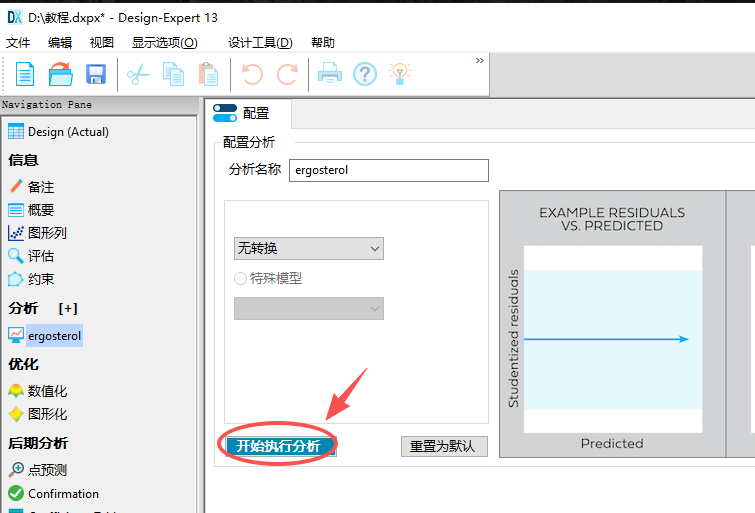
Task: Open the 设计工具(D) menu
Action: coord(260,43)
